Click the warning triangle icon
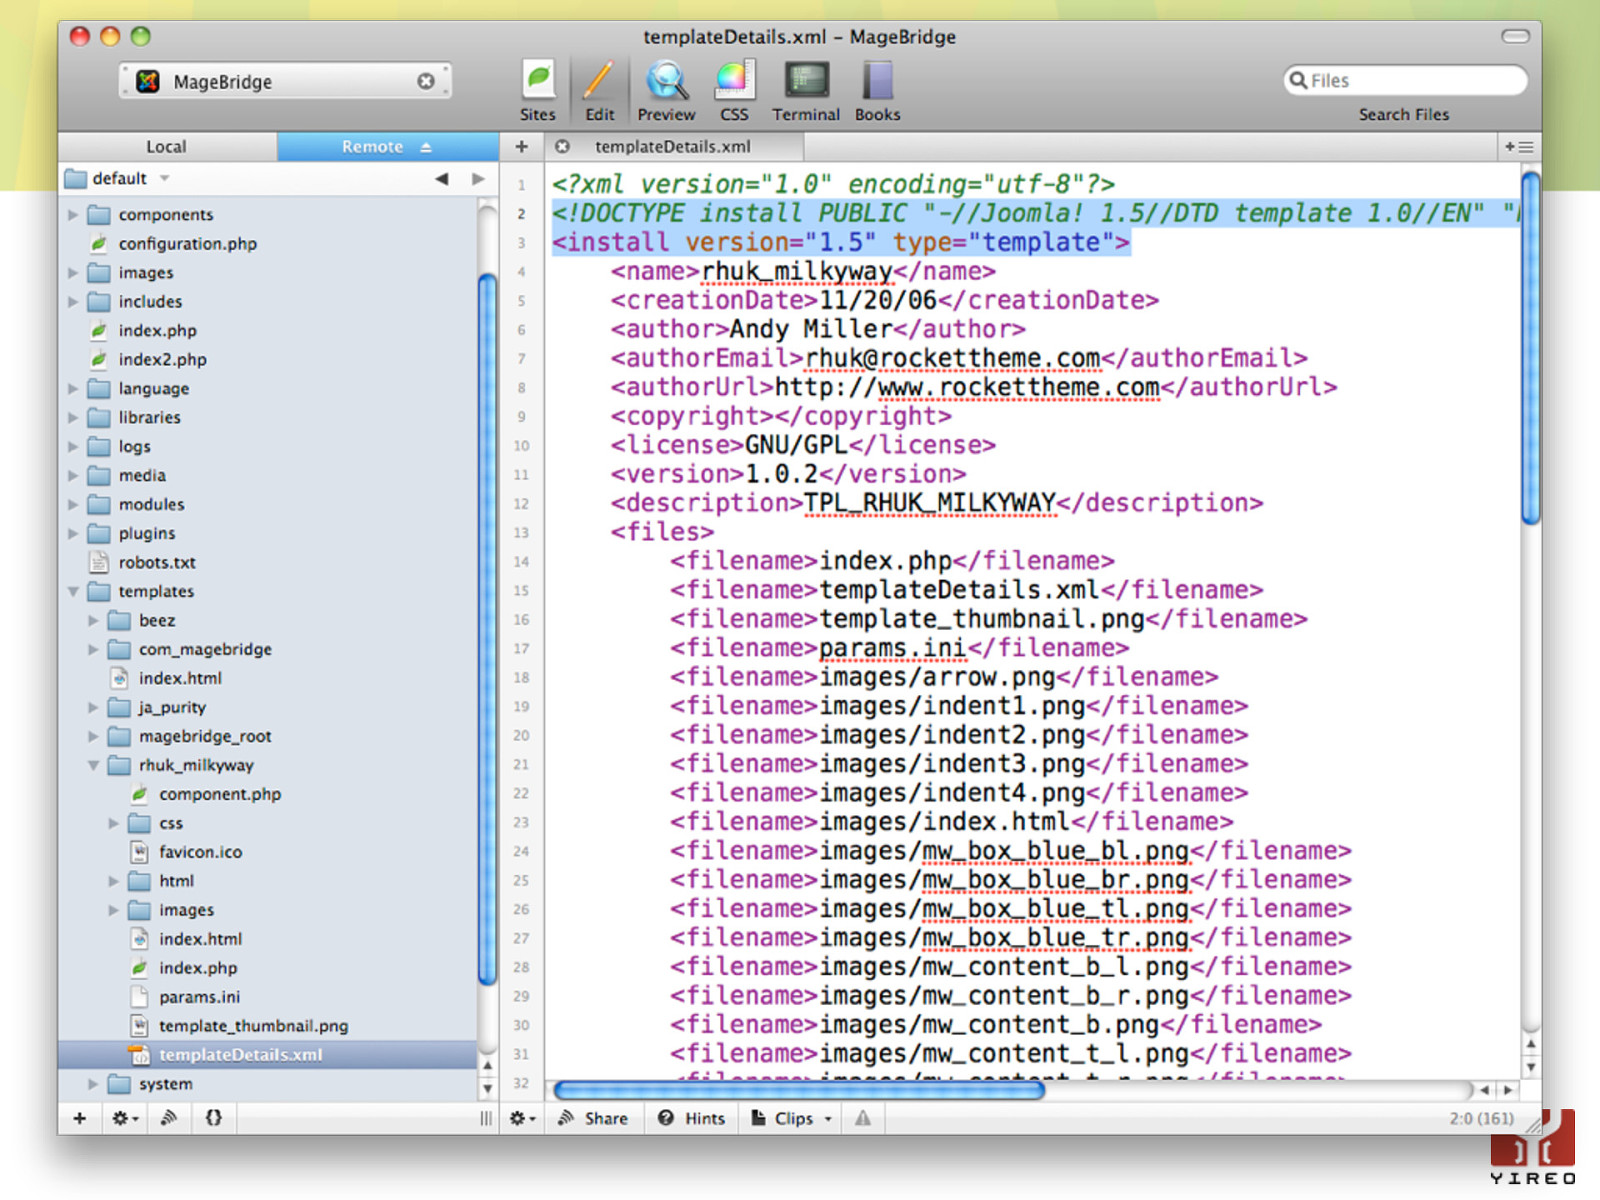Viewport: 1600px width, 1200px height. tap(863, 1118)
